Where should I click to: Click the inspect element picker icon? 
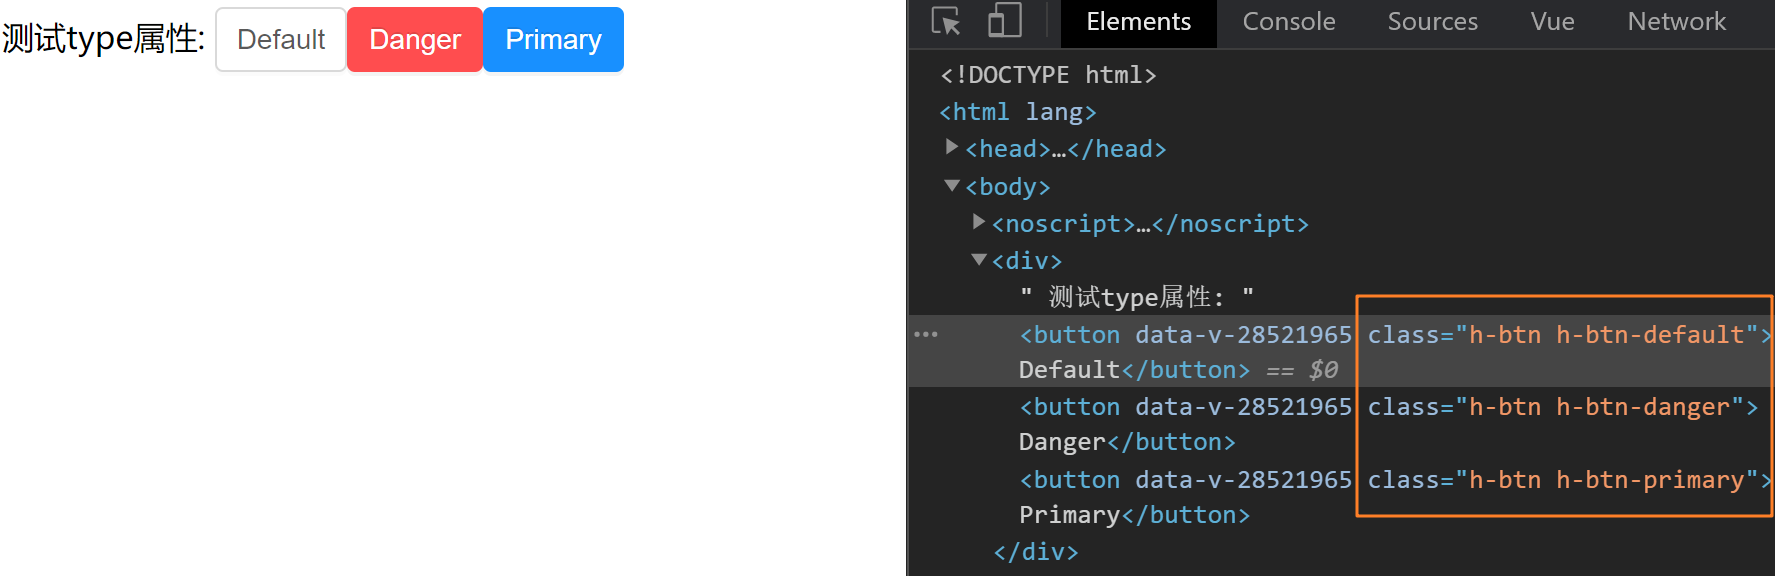[x=946, y=22]
